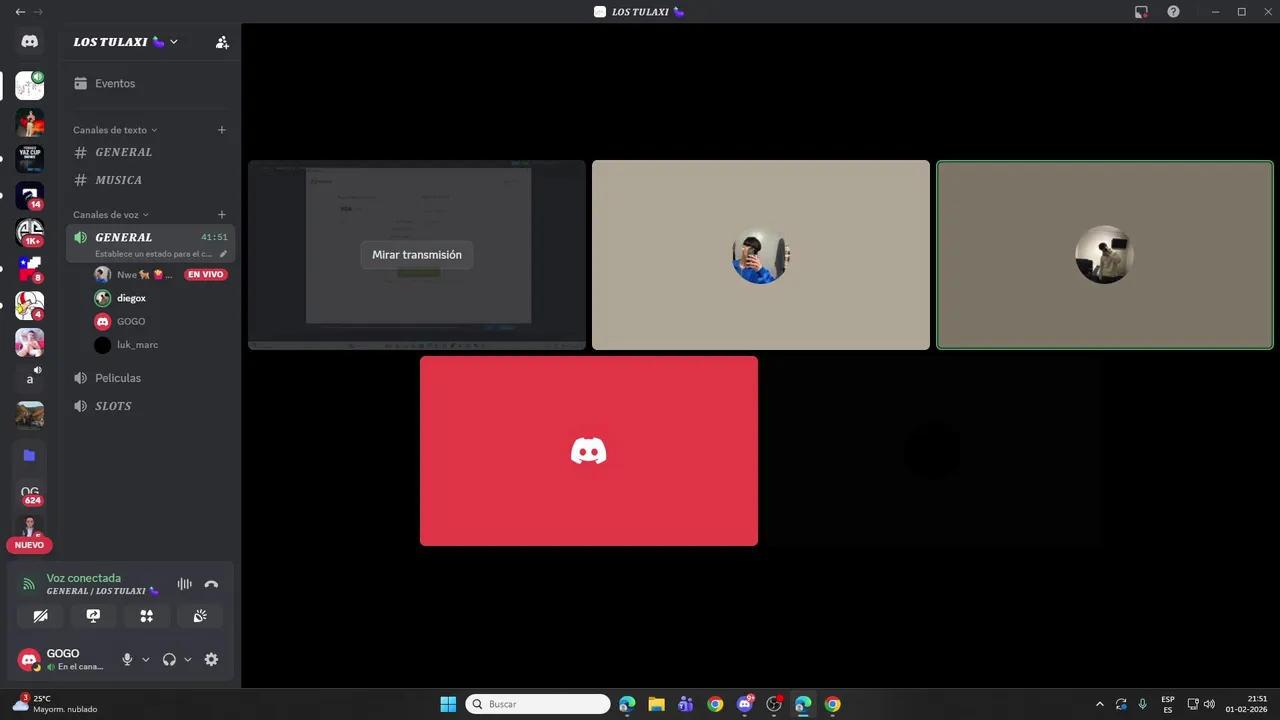Create channel in Canales de voz

click(222, 215)
